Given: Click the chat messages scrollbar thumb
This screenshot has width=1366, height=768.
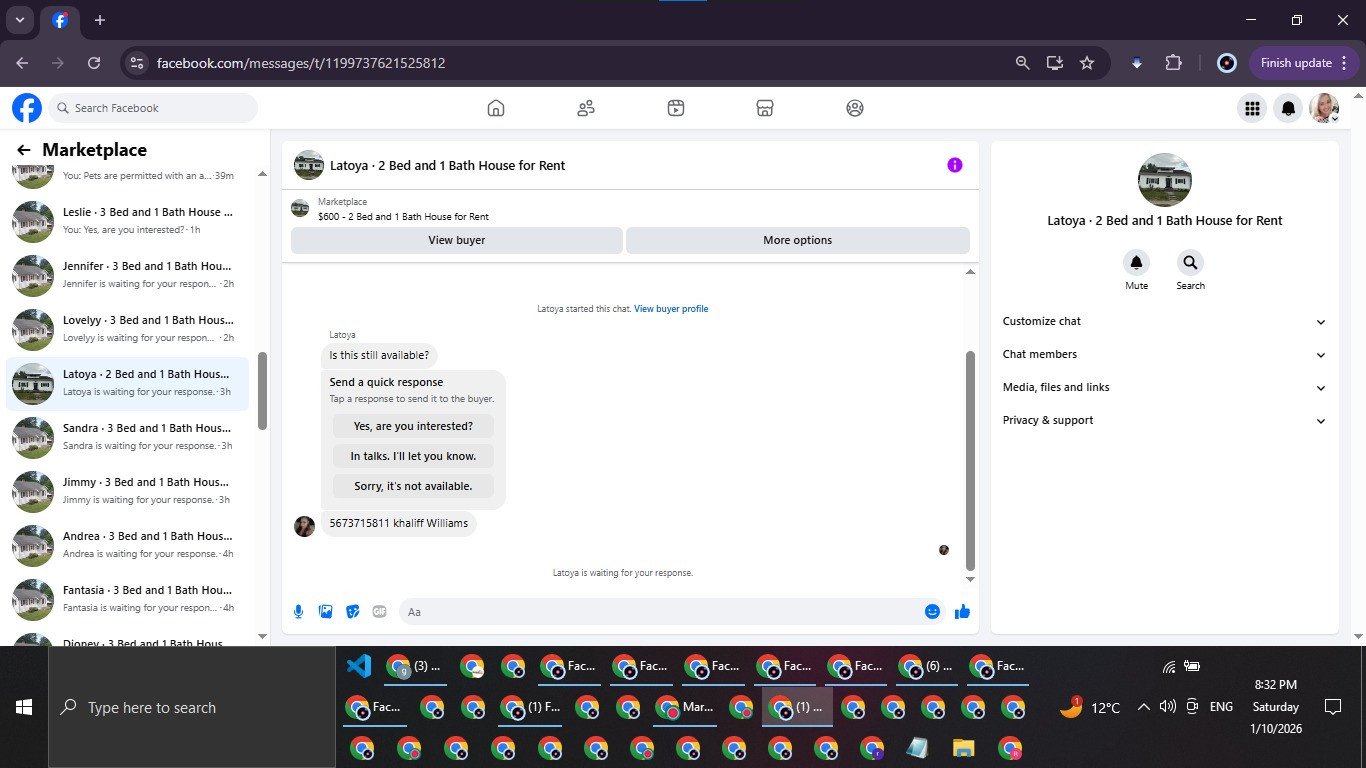Looking at the screenshot, I should tap(970, 460).
